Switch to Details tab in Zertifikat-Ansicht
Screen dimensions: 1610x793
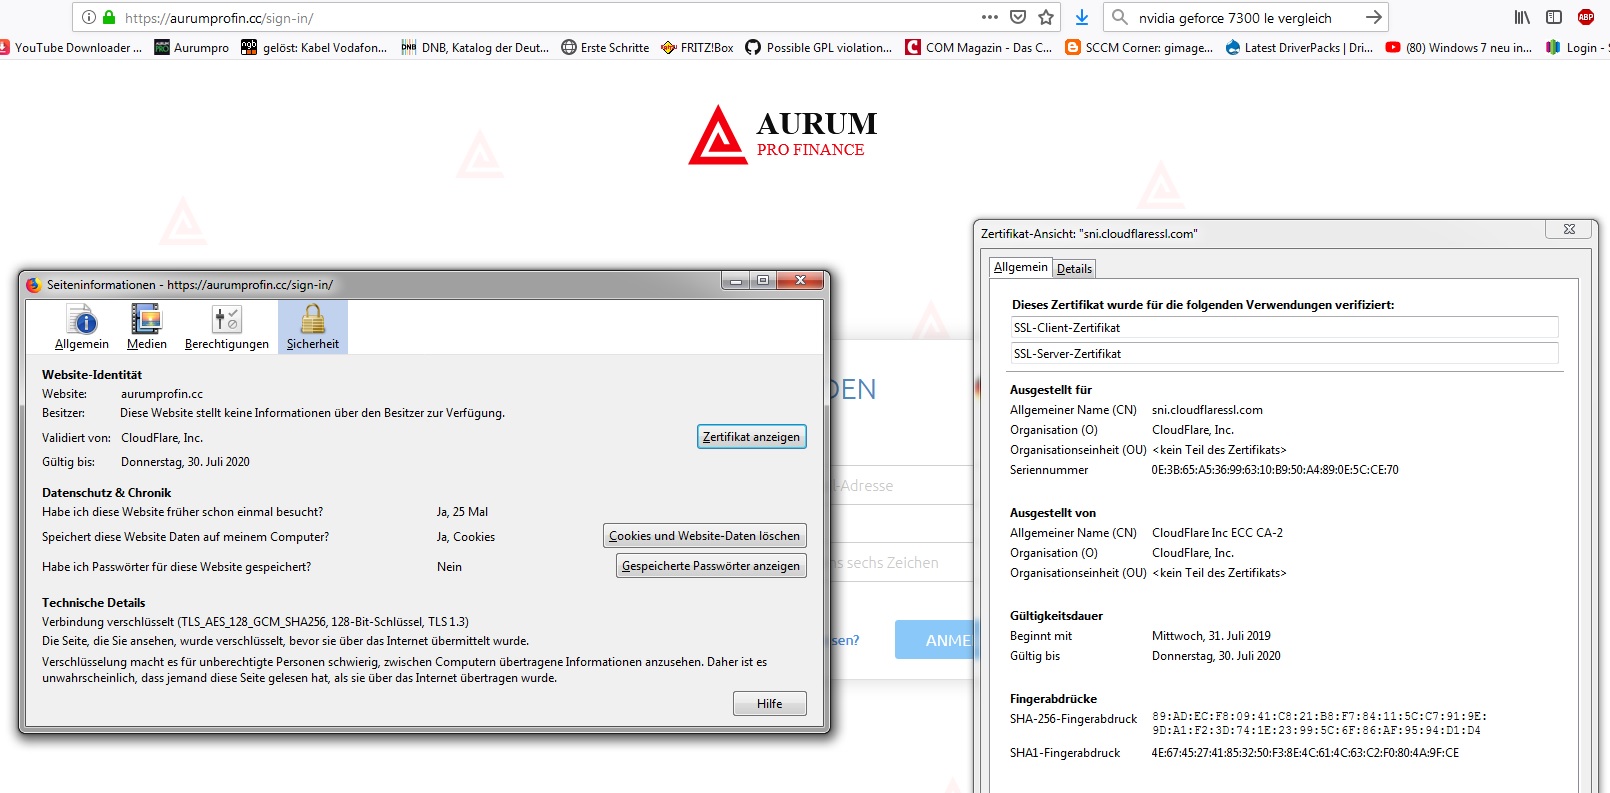tap(1075, 268)
